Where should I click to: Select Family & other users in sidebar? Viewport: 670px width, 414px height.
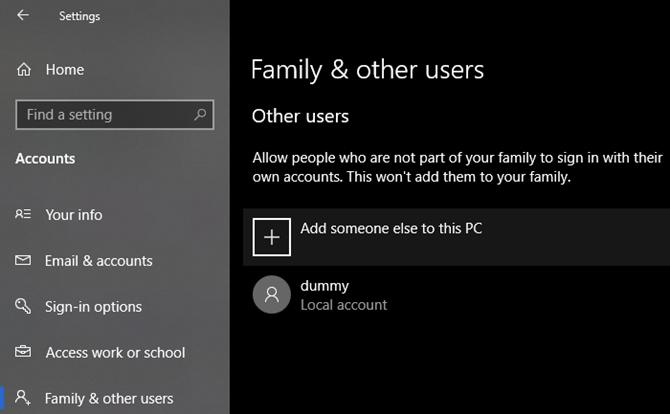pos(109,398)
